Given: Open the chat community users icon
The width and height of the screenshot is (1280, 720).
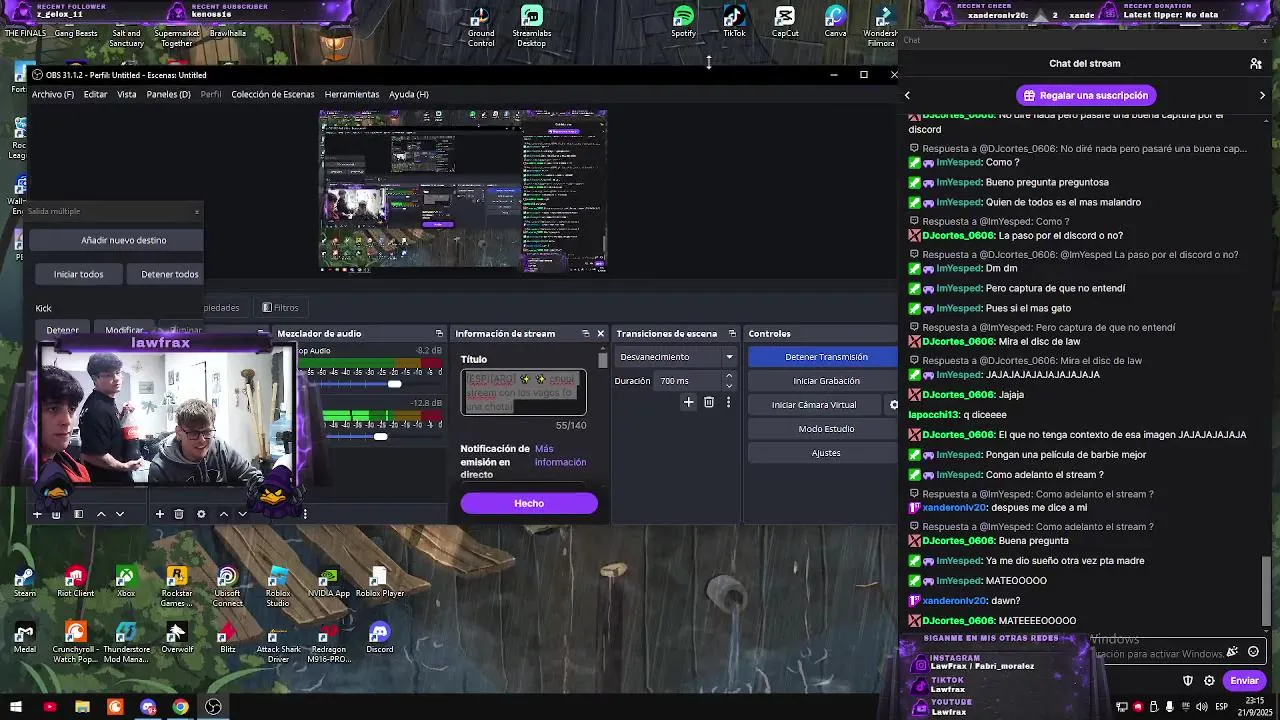Looking at the screenshot, I should pyautogui.click(x=1256, y=63).
